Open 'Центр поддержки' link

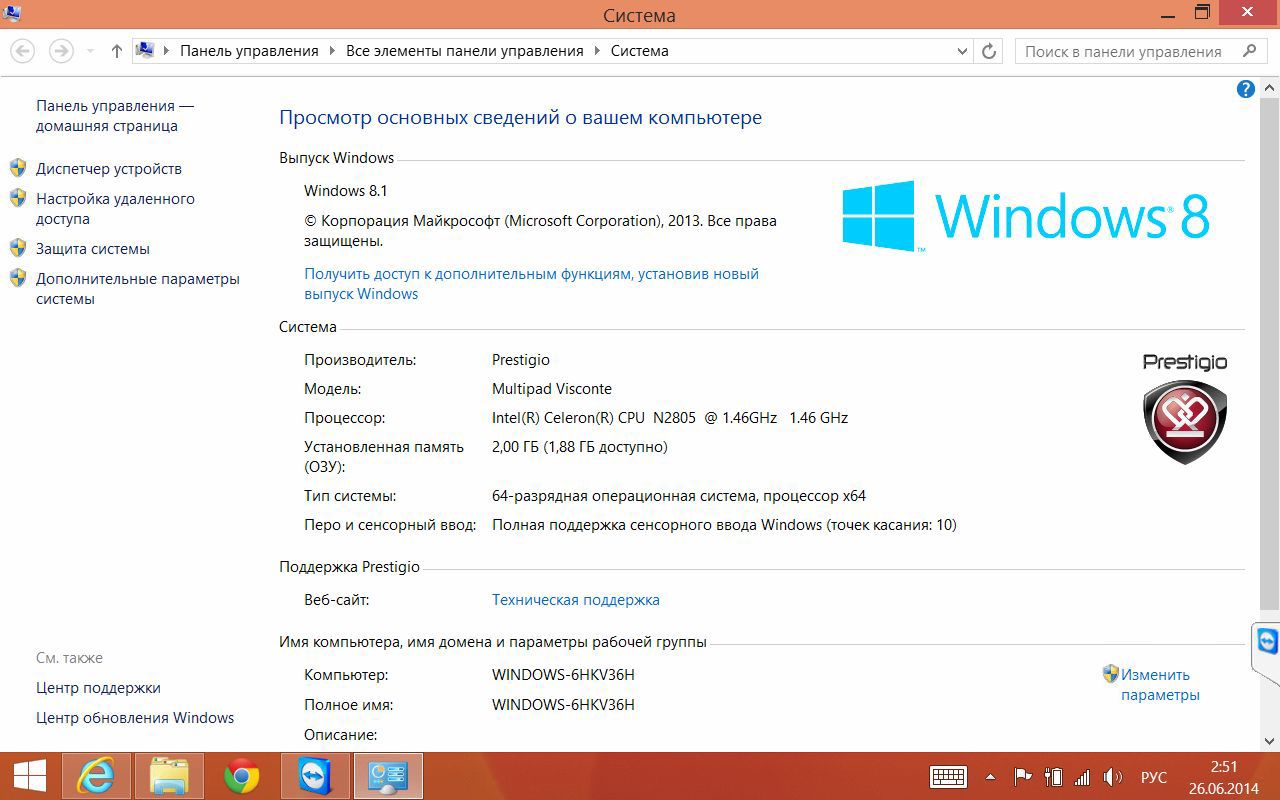click(x=98, y=688)
